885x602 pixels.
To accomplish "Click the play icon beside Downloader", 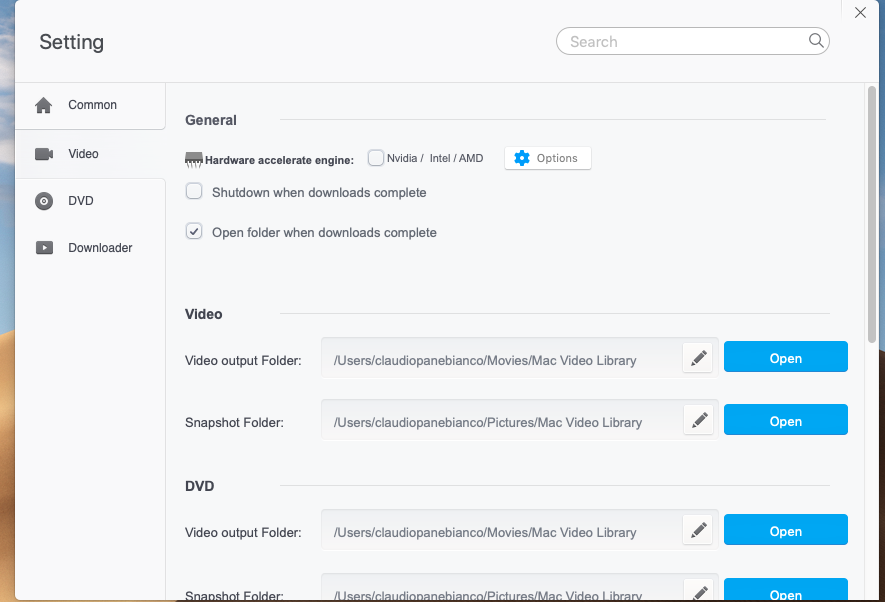I will [x=44, y=248].
